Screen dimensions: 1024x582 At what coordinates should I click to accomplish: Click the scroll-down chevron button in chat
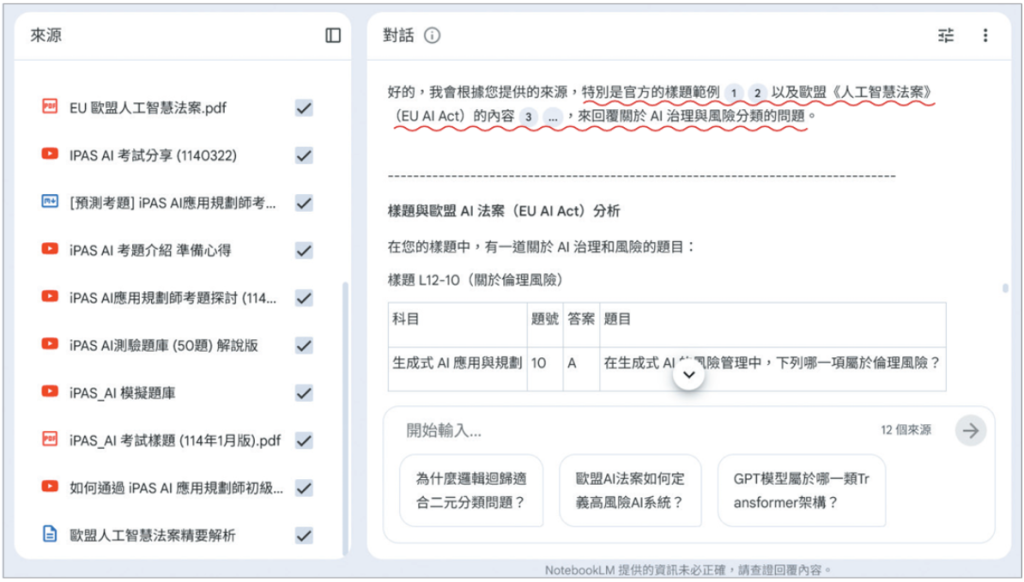click(688, 374)
